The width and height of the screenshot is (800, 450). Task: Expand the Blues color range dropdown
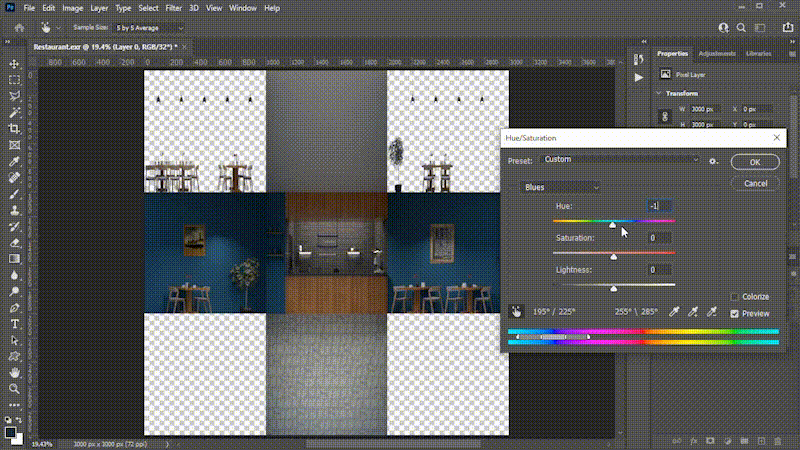click(x=561, y=187)
